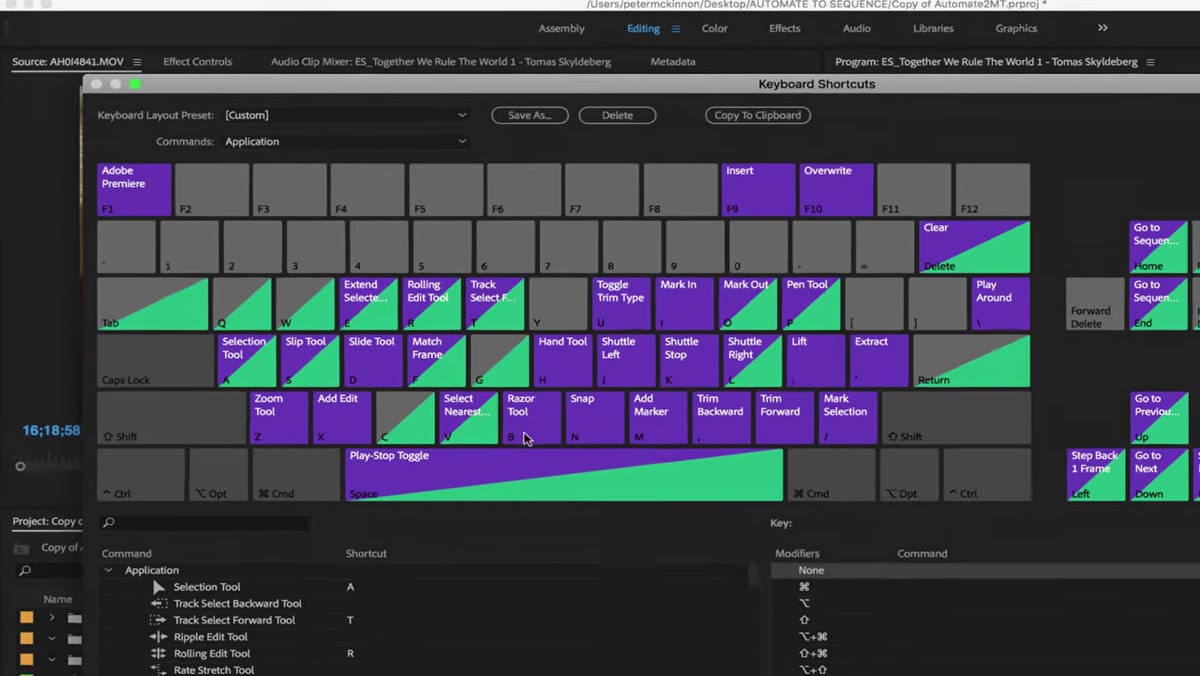Switch to the Effects workspace
Image resolution: width=1200 pixels, height=676 pixels.
784,29
